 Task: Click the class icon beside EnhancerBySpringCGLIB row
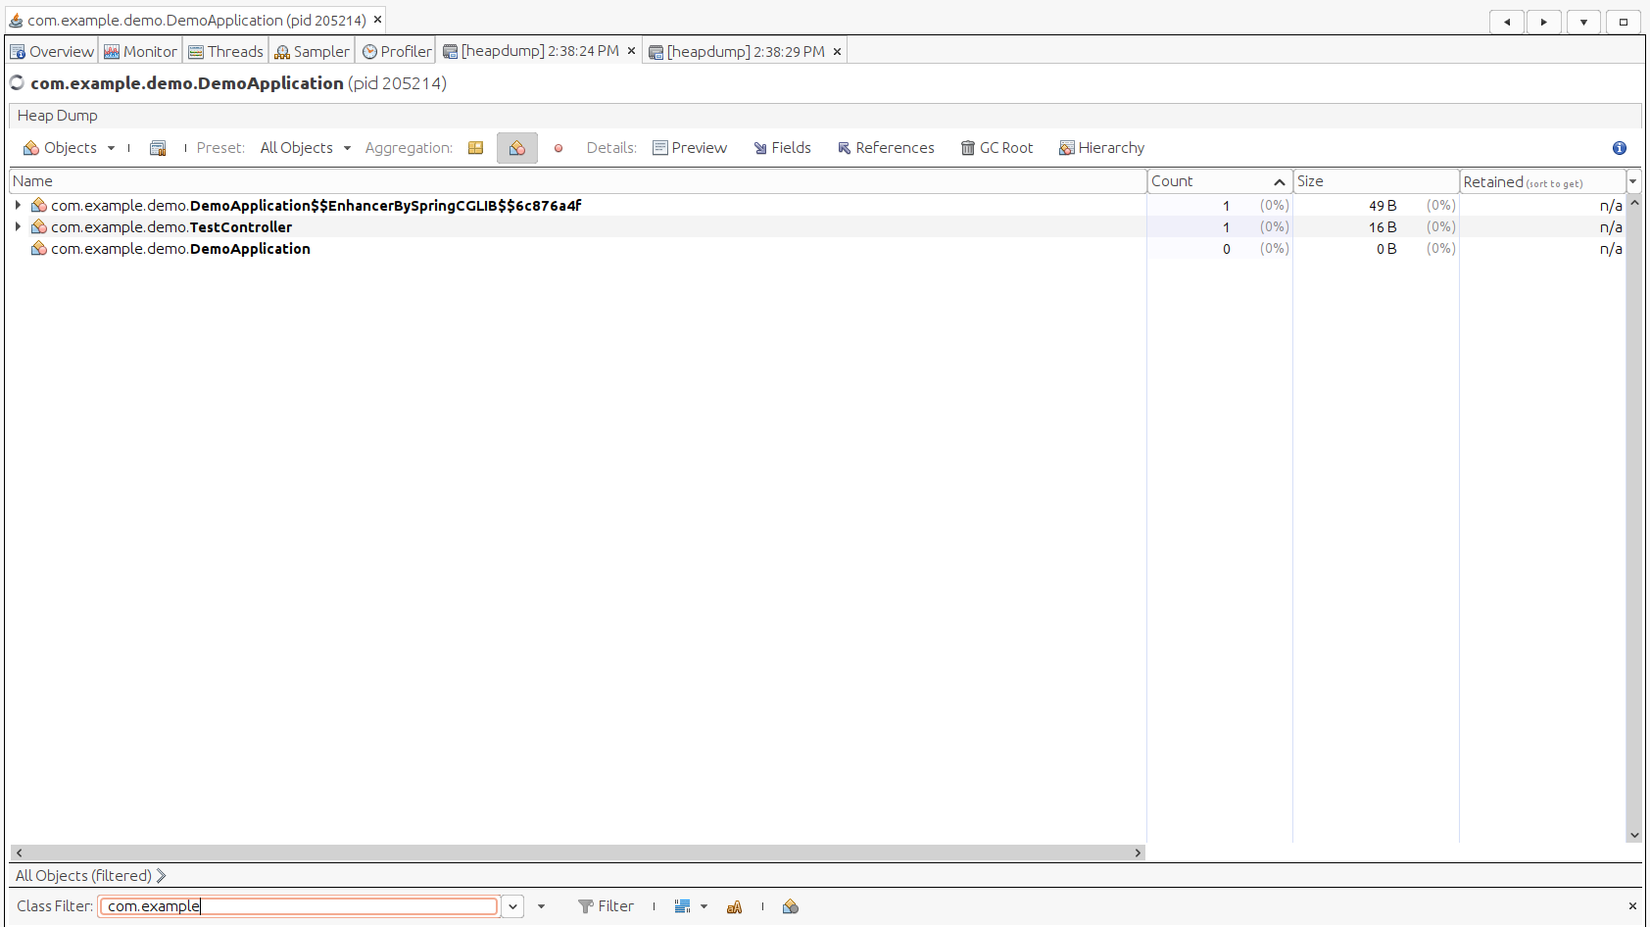[39, 205]
